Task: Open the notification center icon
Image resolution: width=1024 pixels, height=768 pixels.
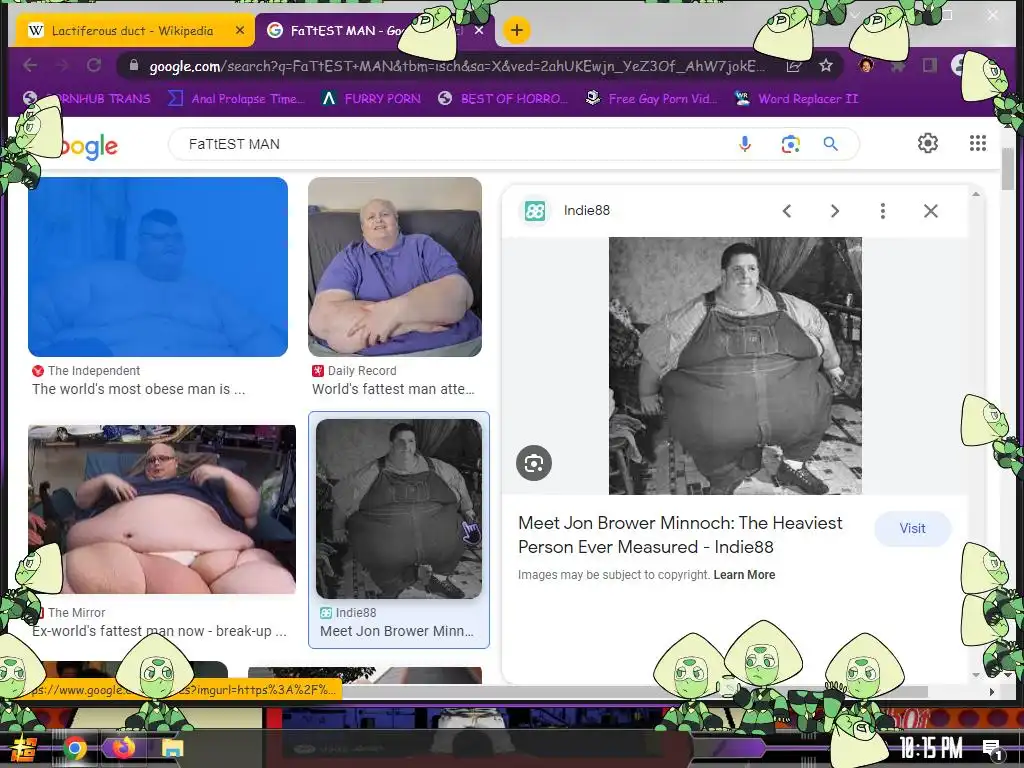Action: (x=991, y=749)
